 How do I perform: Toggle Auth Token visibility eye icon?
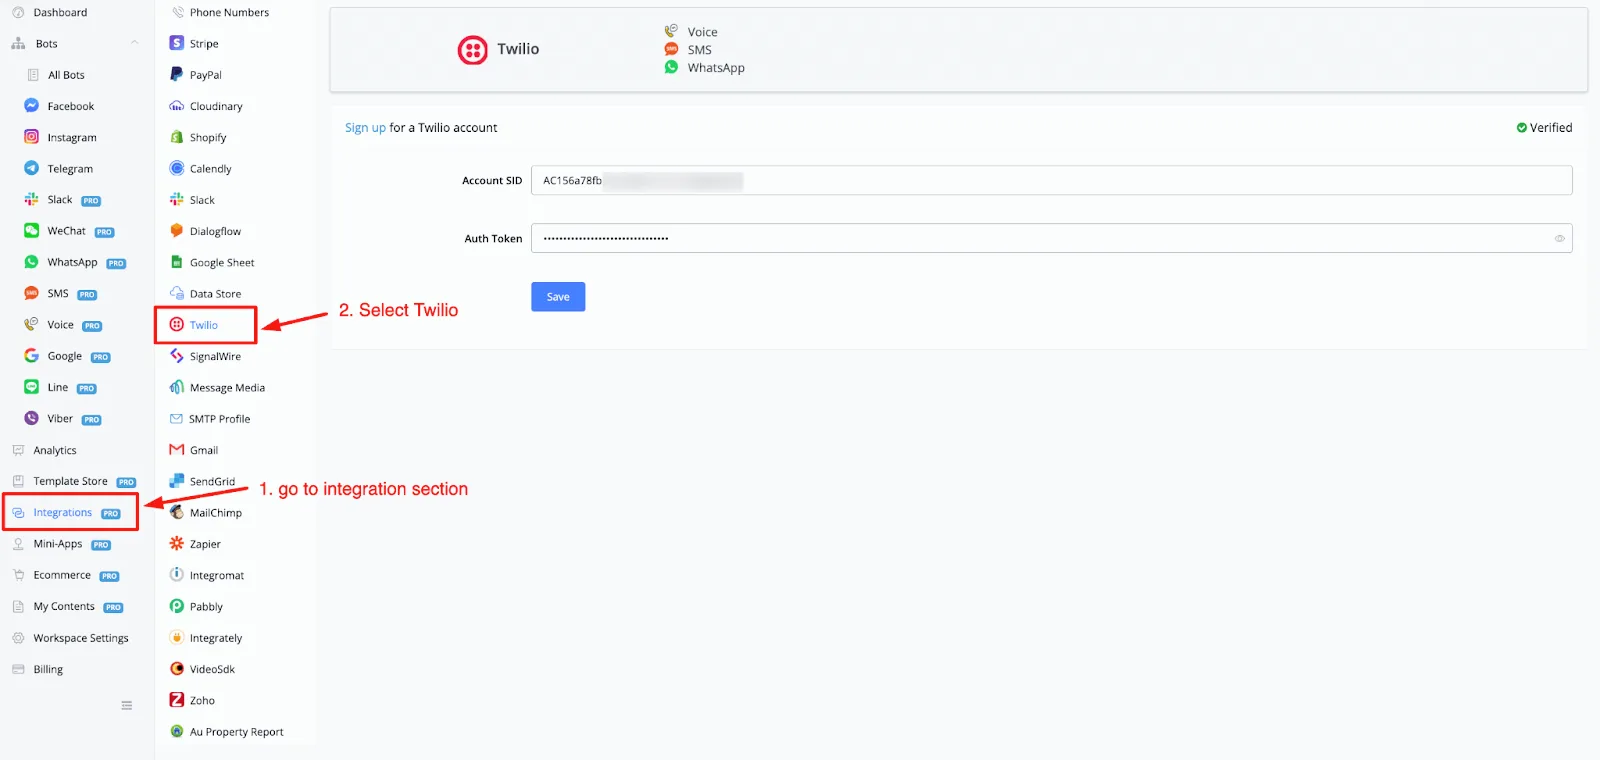[x=1559, y=238]
